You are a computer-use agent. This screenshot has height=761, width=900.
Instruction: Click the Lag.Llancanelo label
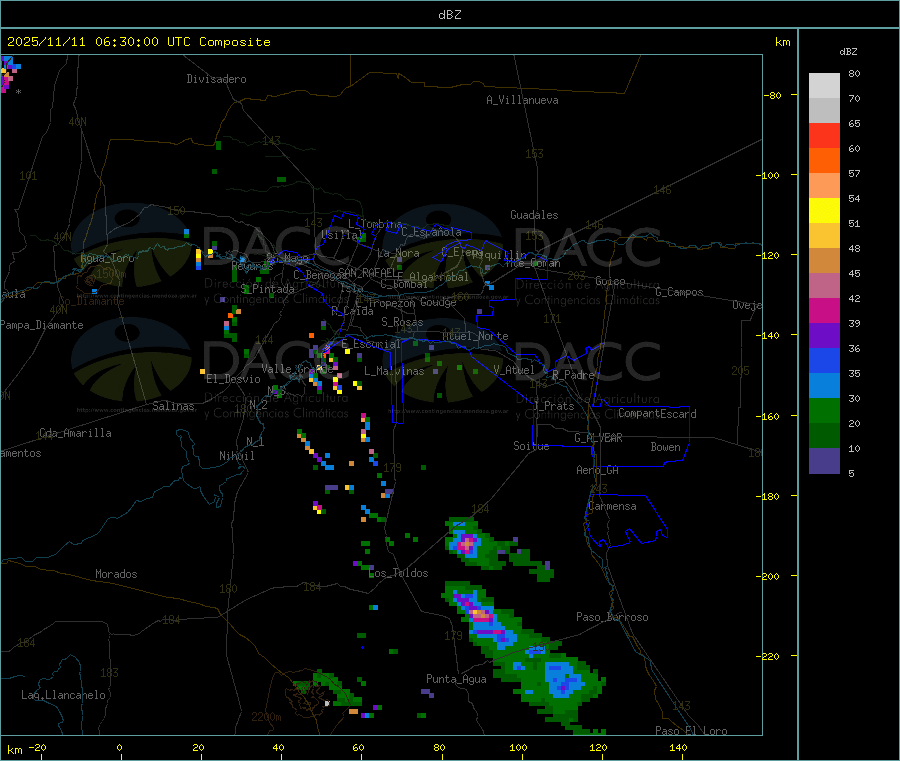click(x=63, y=695)
